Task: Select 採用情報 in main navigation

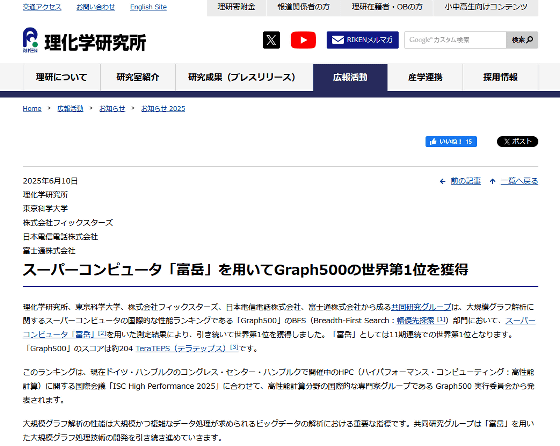Action: [x=500, y=77]
